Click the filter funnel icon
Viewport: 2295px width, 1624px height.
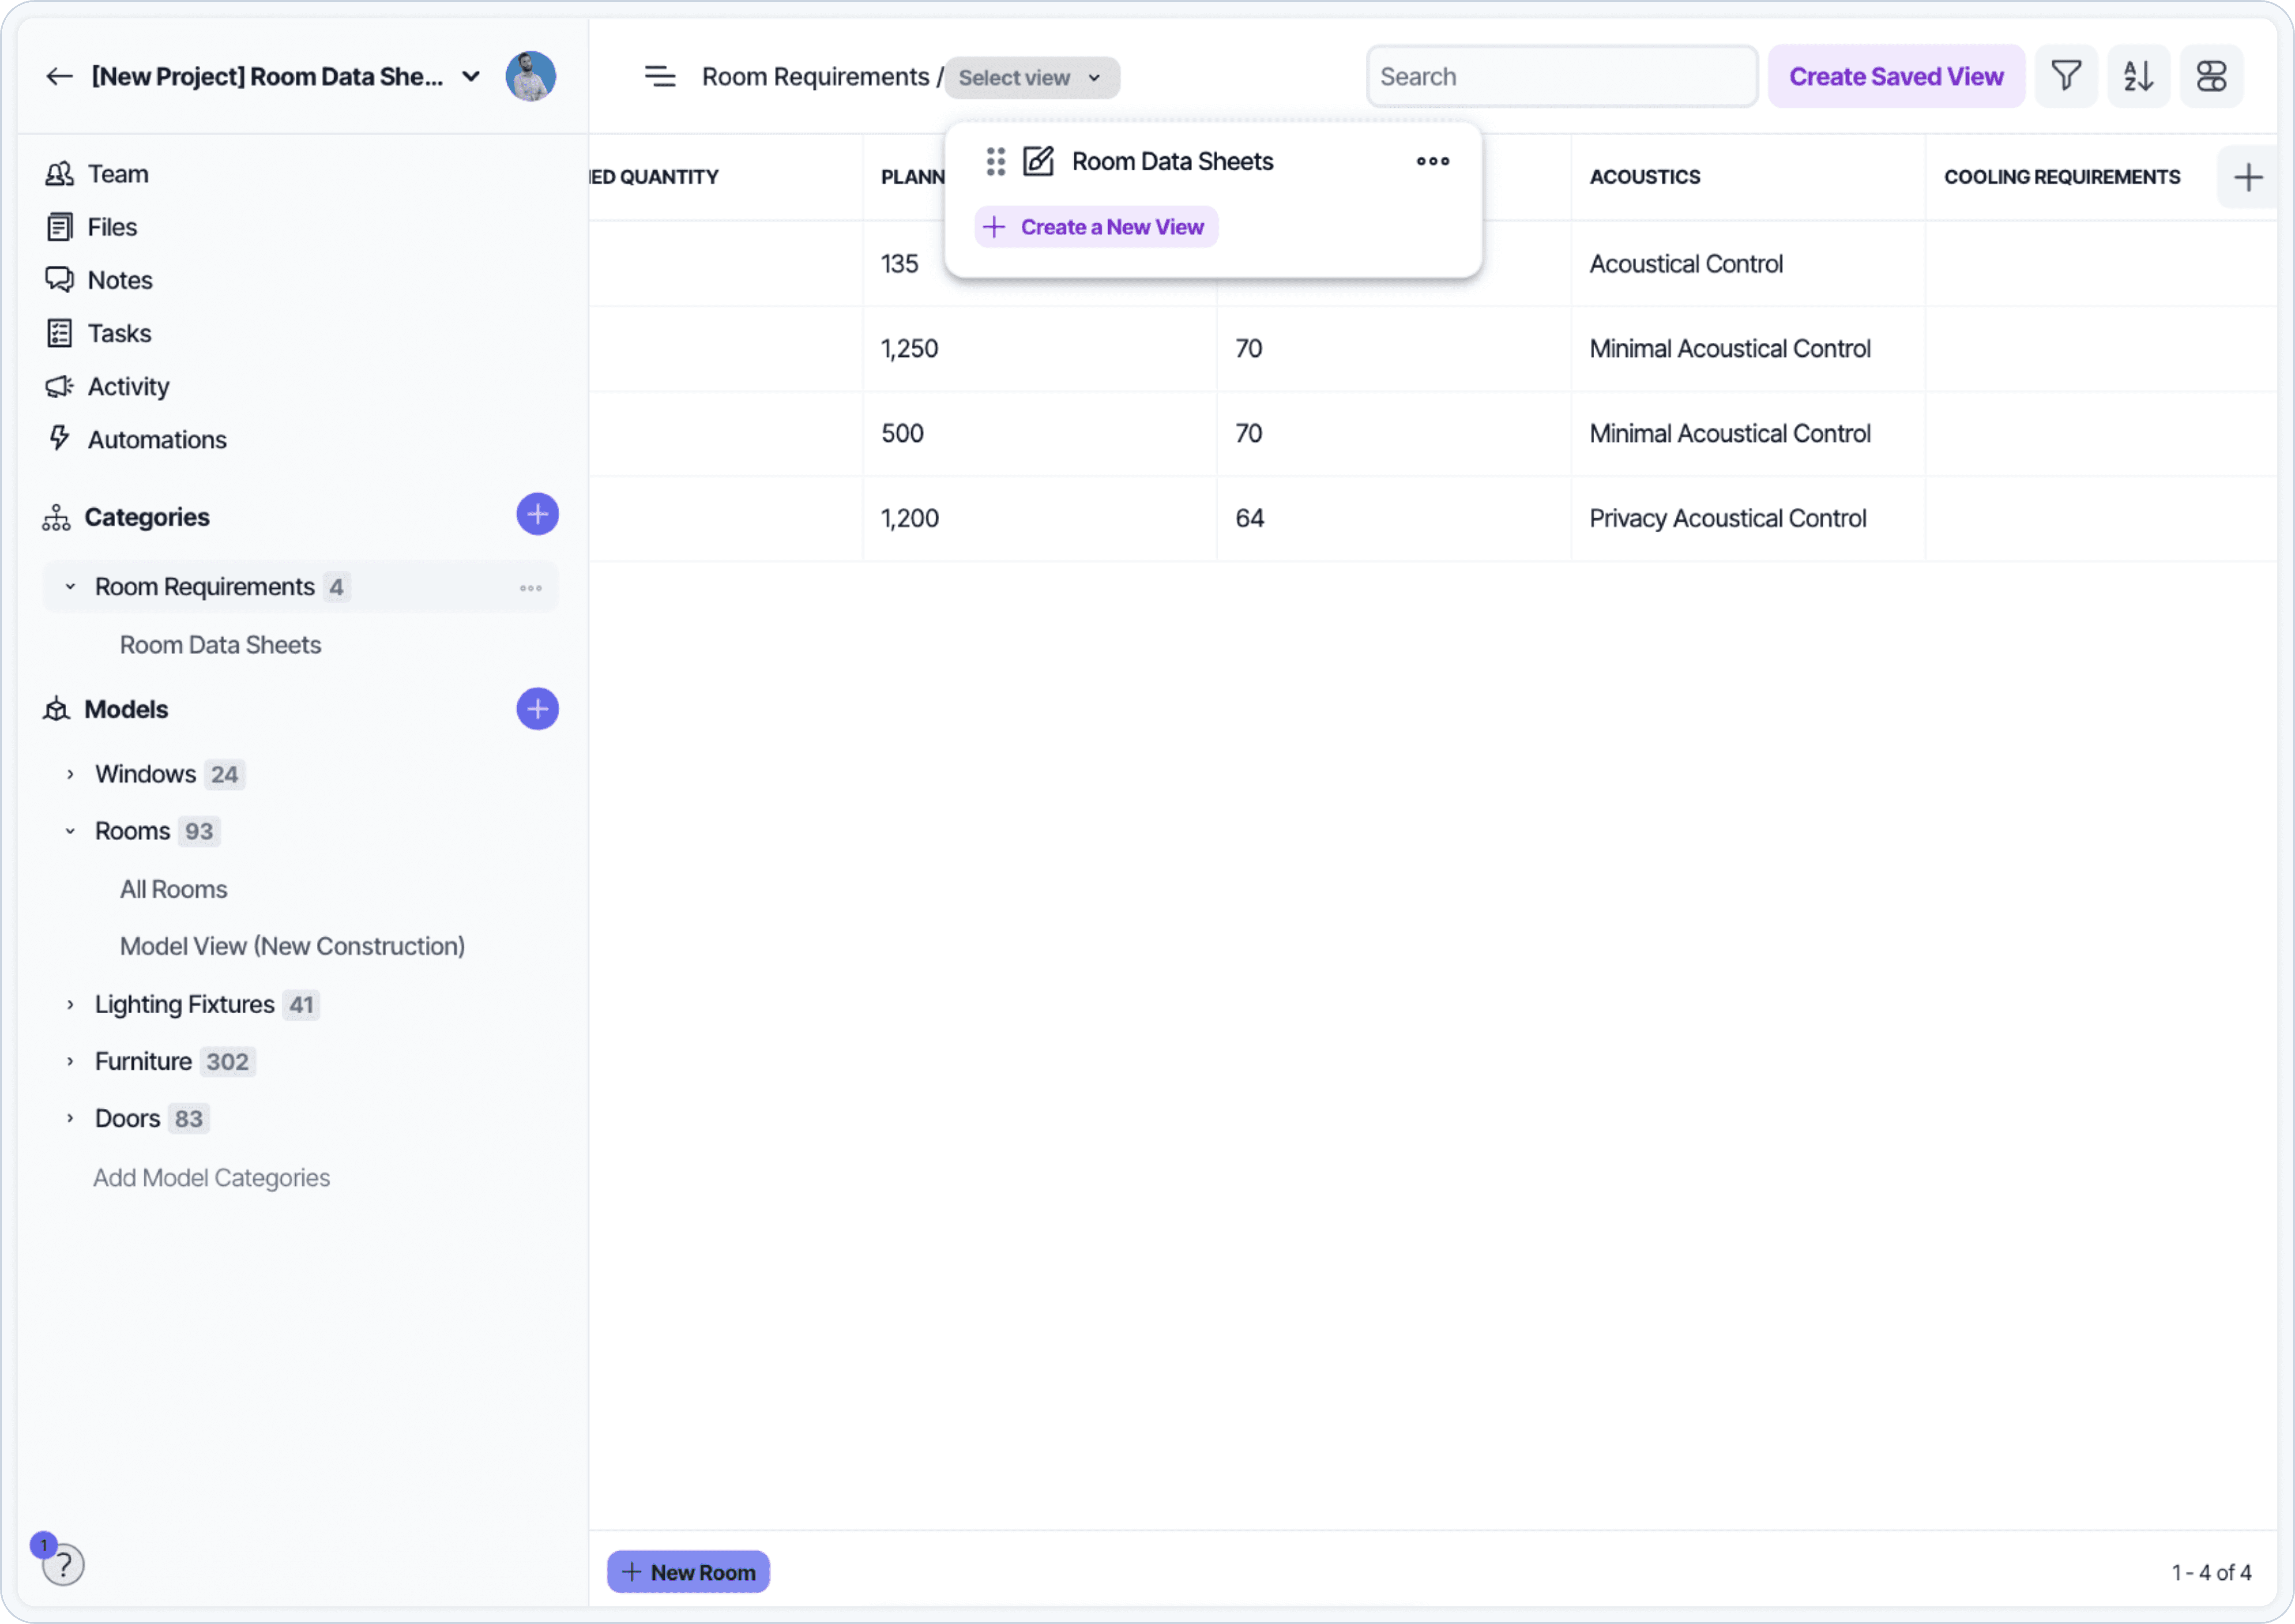pyautogui.click(x=2066, y=76)
